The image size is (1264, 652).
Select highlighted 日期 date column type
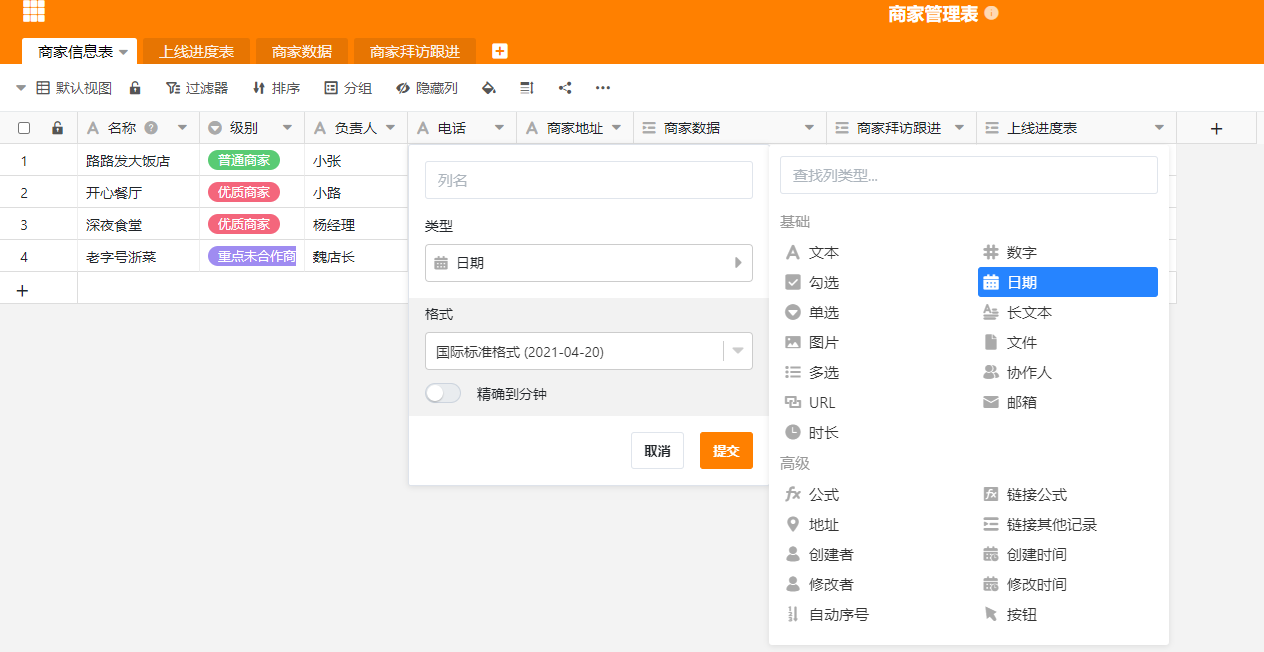[x=1068, y=283]
